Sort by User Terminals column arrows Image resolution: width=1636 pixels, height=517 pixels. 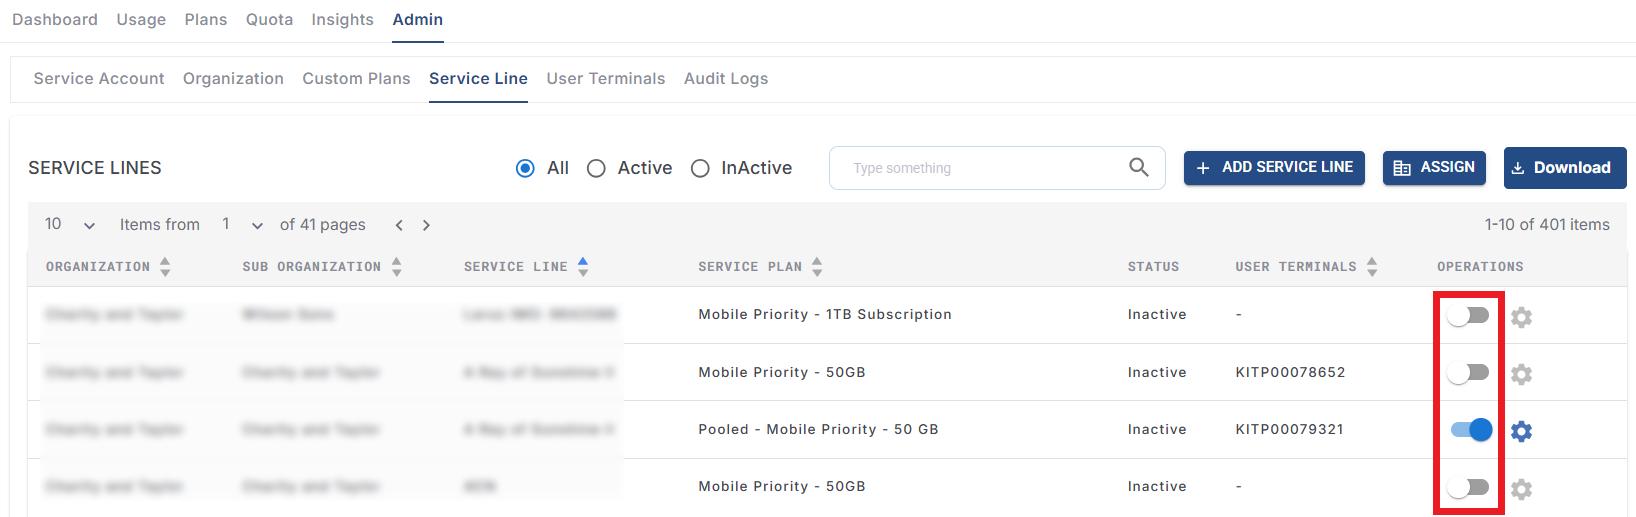(1372, 267)
